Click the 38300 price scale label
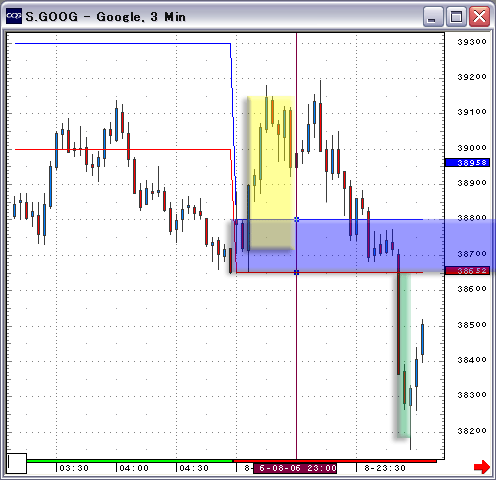The image size is (496, 480). coord(472,395)
